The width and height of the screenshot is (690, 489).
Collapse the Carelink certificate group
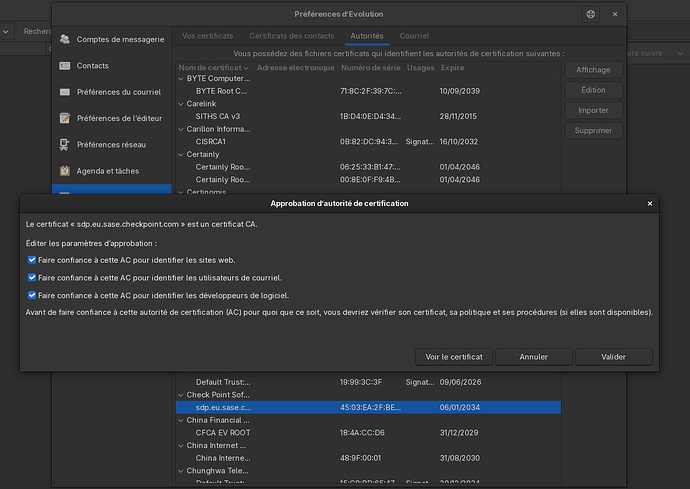[x=181, y=104]
